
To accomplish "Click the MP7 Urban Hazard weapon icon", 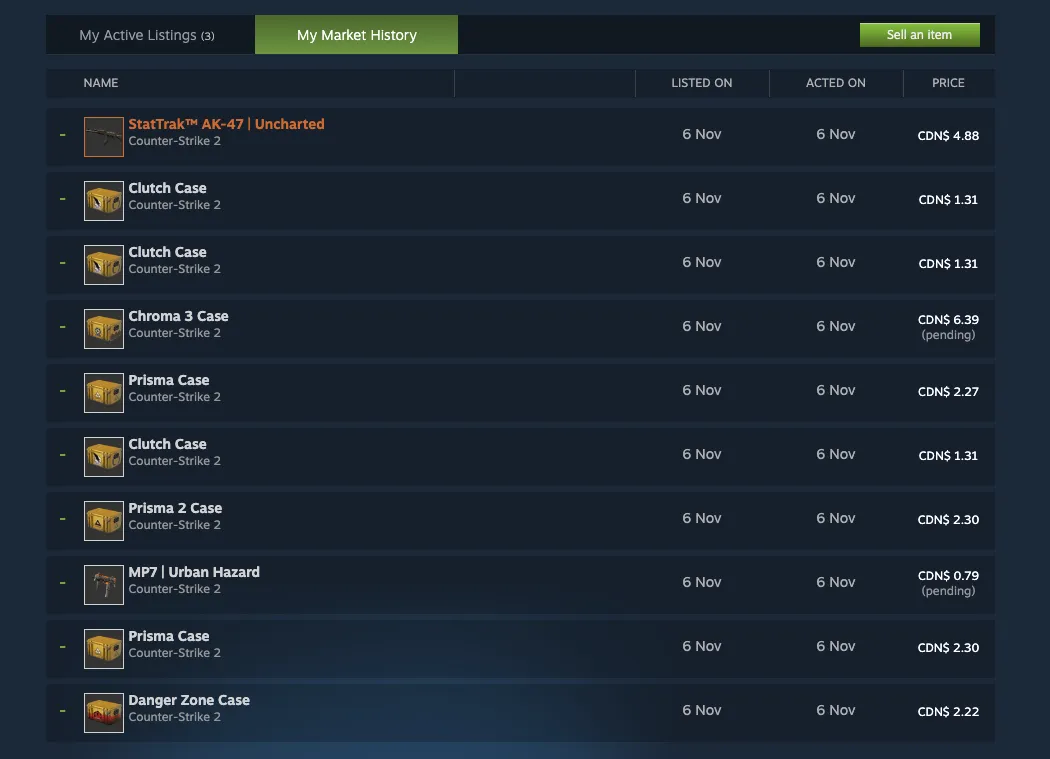I will tap(103, 584).
